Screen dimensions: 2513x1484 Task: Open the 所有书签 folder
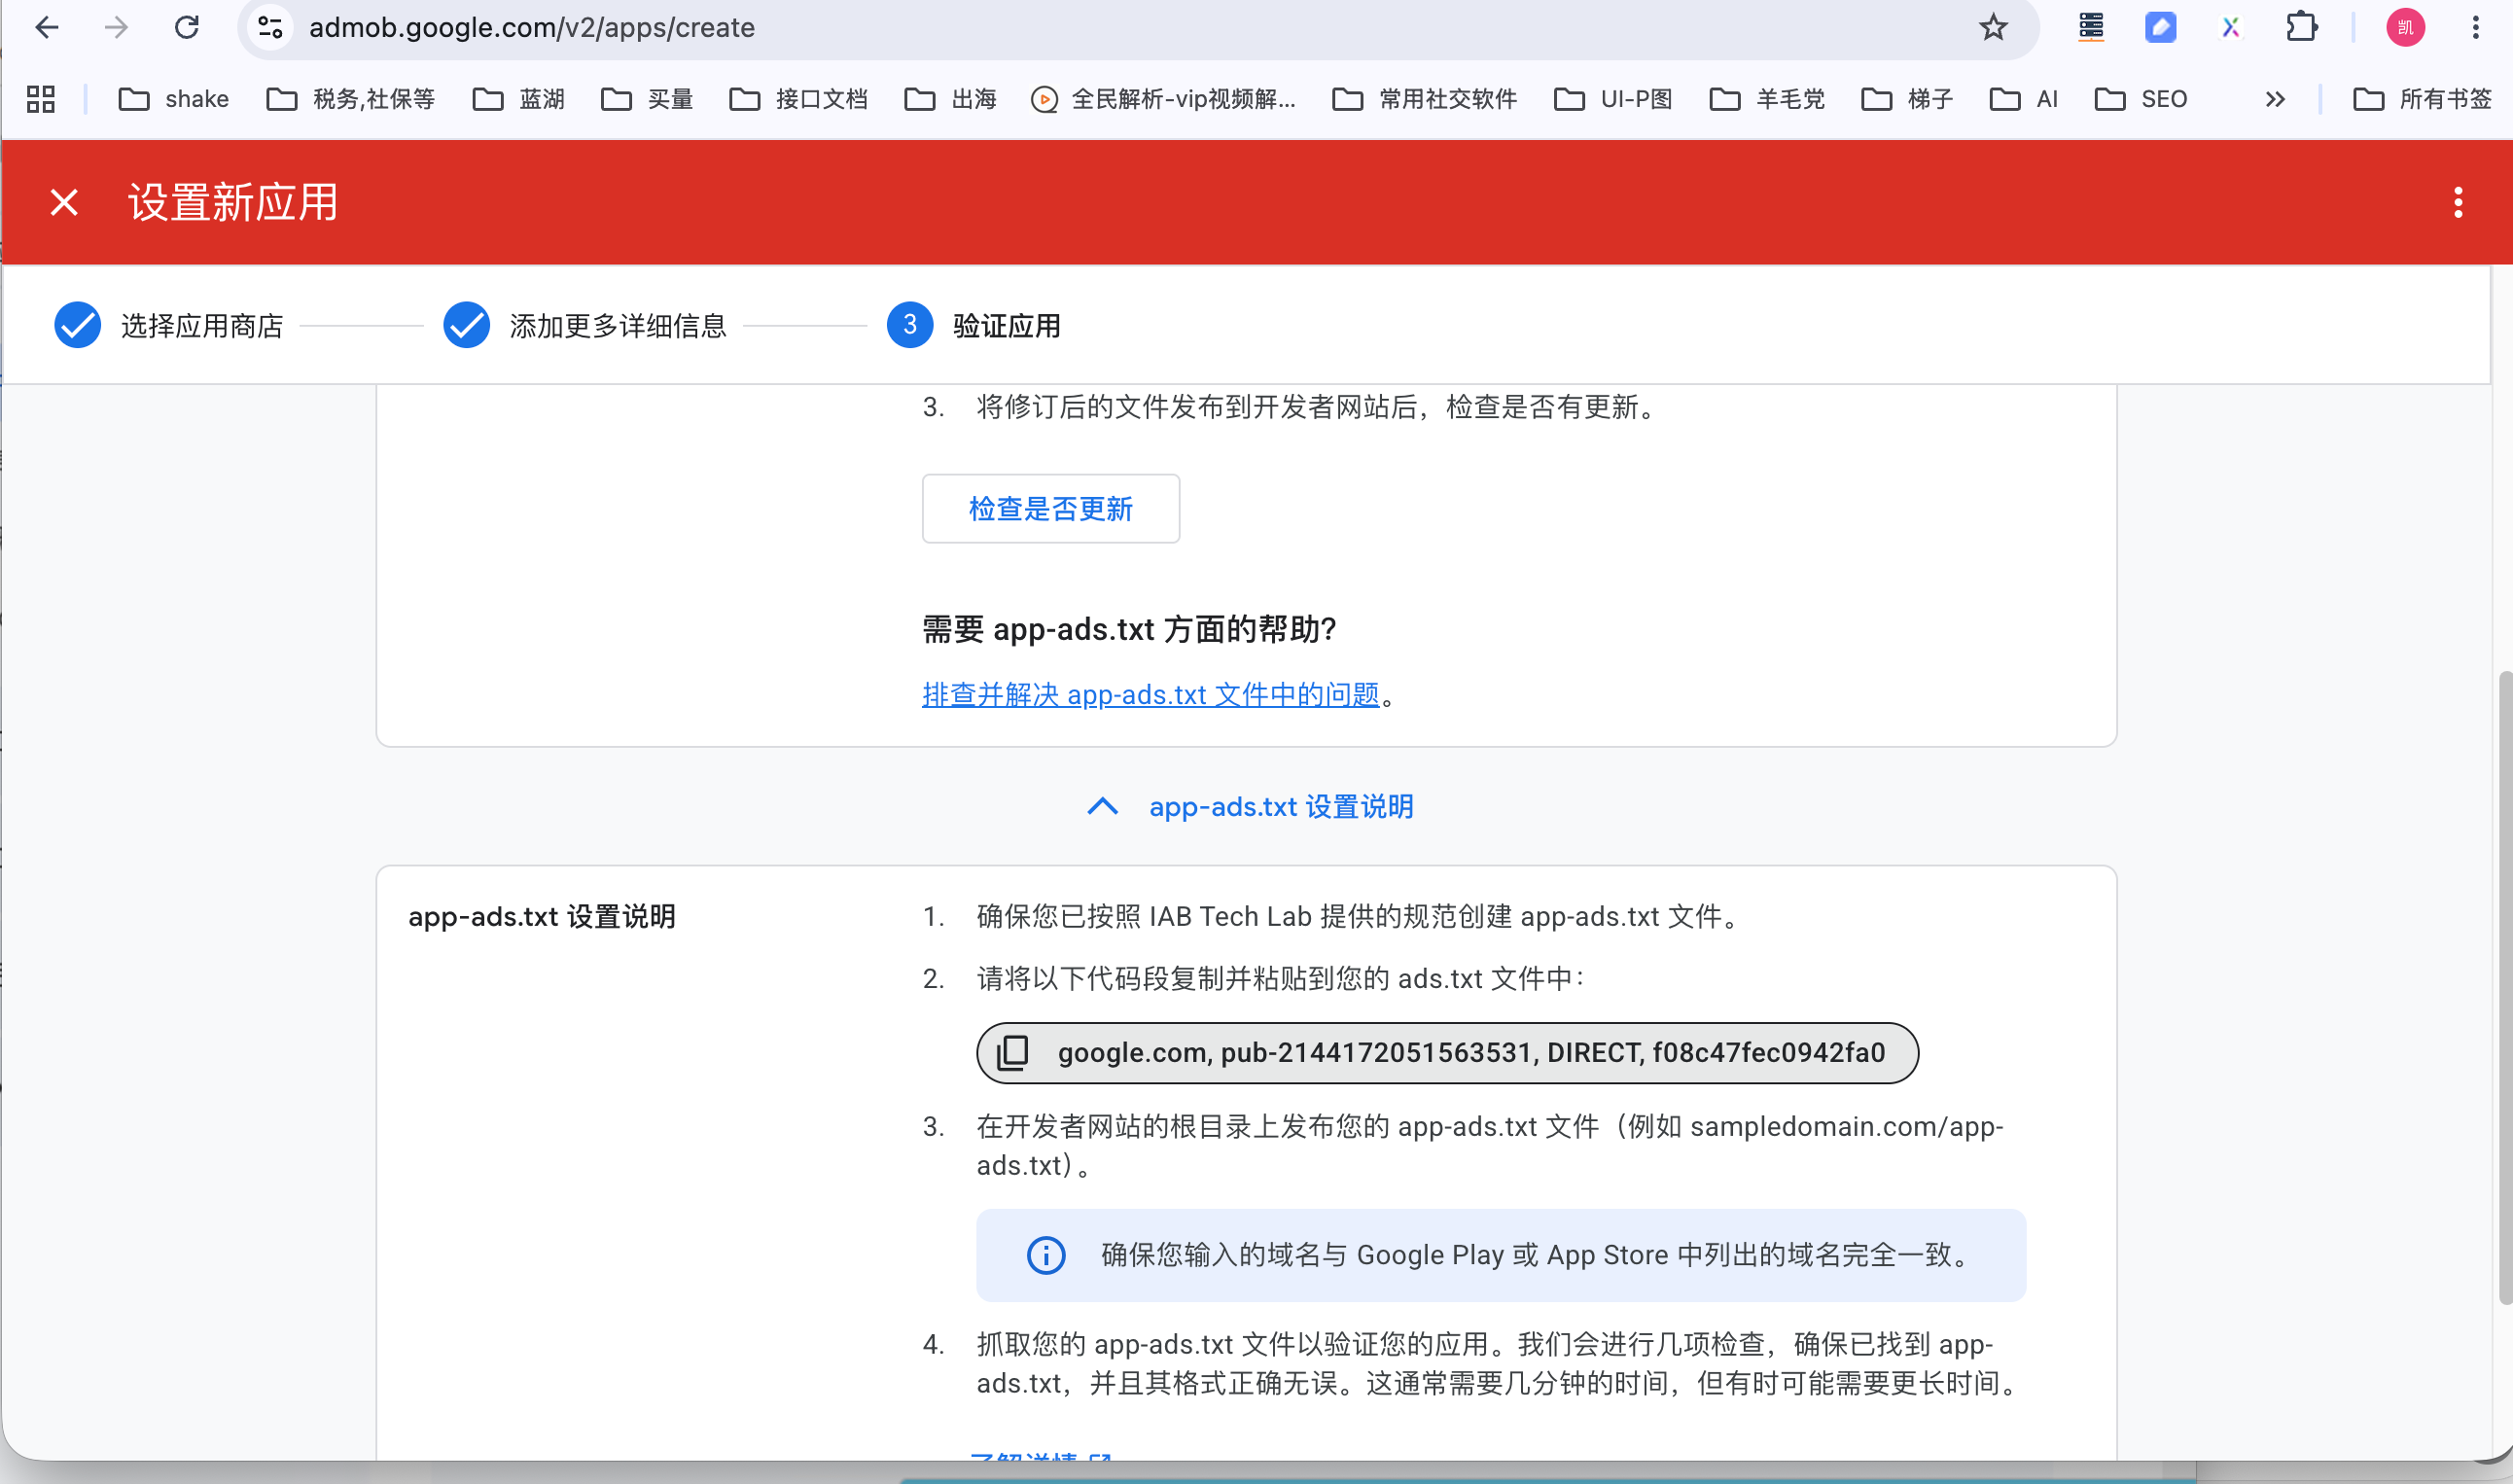point(2422,99)
